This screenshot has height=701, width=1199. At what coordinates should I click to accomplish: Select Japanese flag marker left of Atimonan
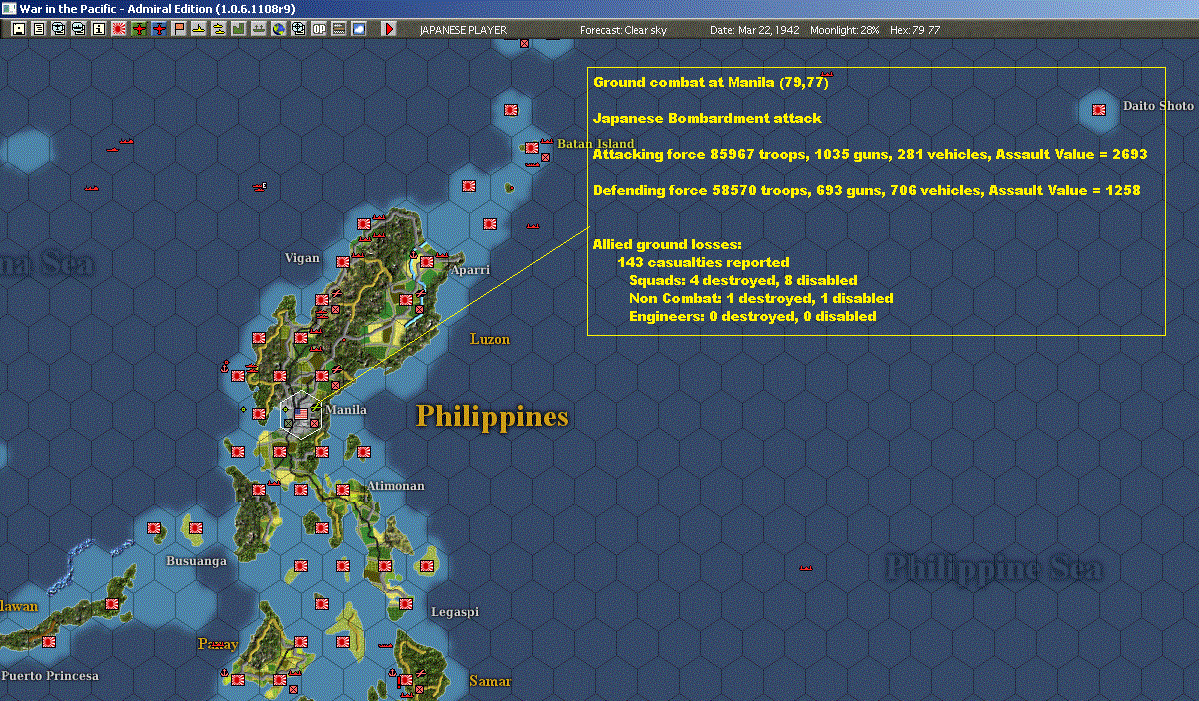click(x=343, y=490)
